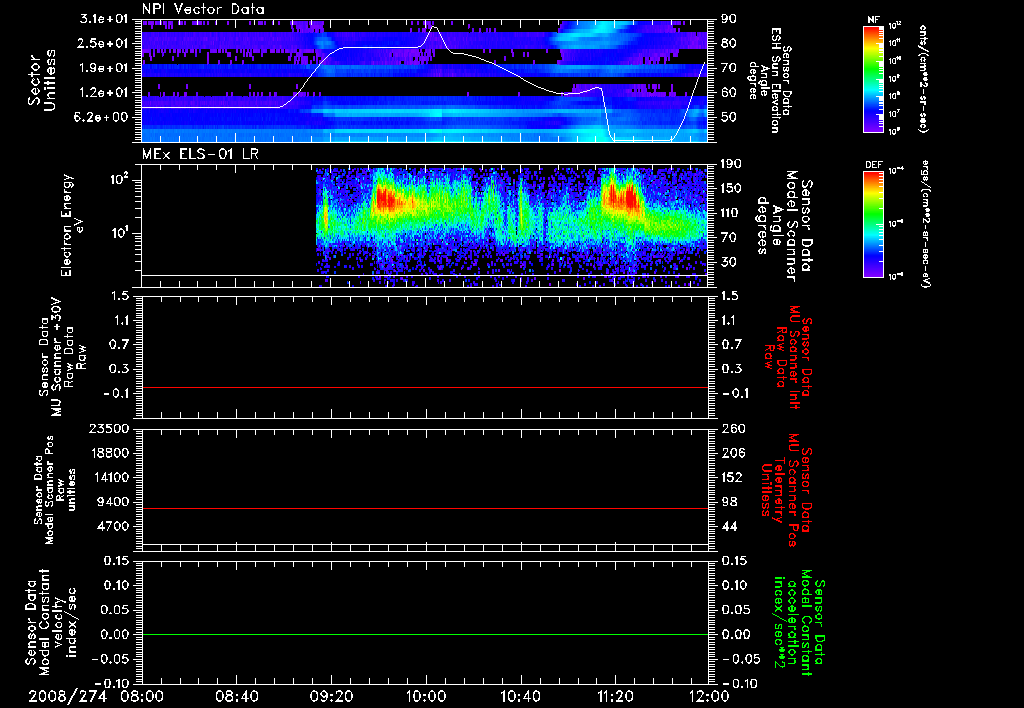Image resolution: width=1024 pixels, height=708 pixels.
Task: Click the ESH Sun Elevation Angle axis title
Action: (x=771, y=80)
